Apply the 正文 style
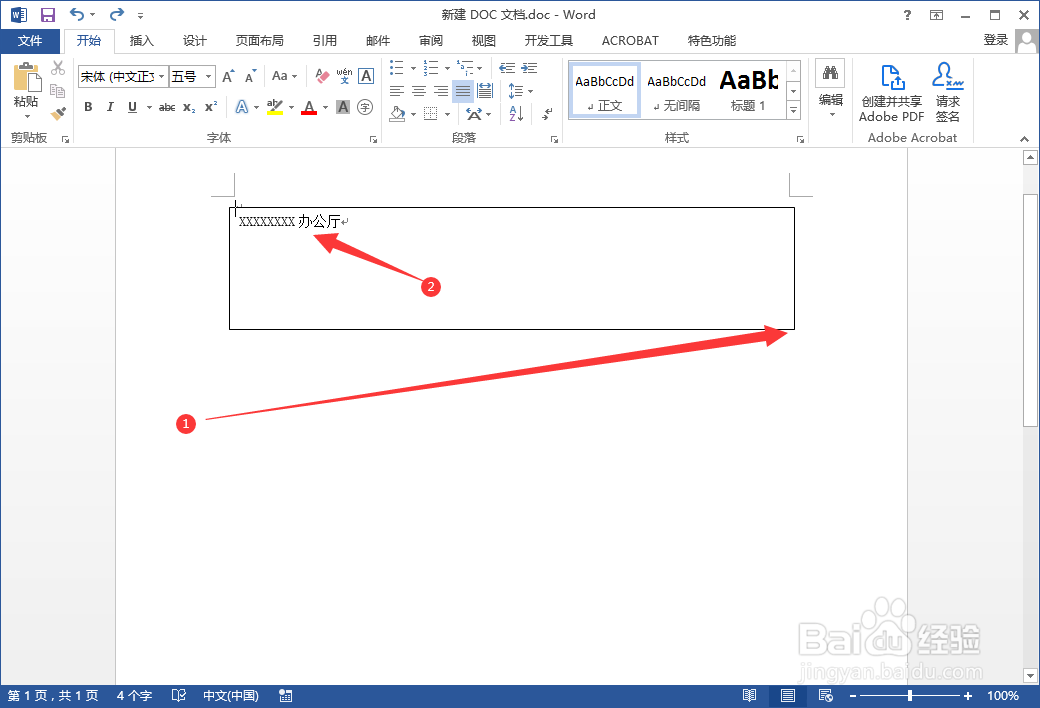 605,91
